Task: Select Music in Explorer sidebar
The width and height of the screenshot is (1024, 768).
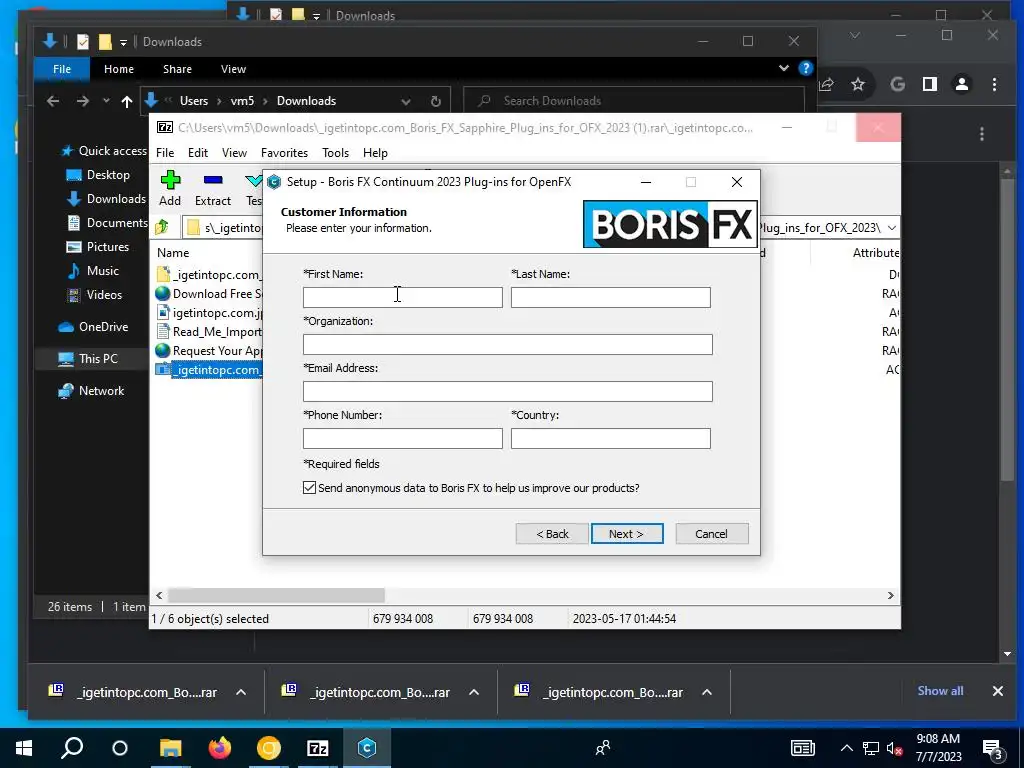Action: click(x=93, y=271)
